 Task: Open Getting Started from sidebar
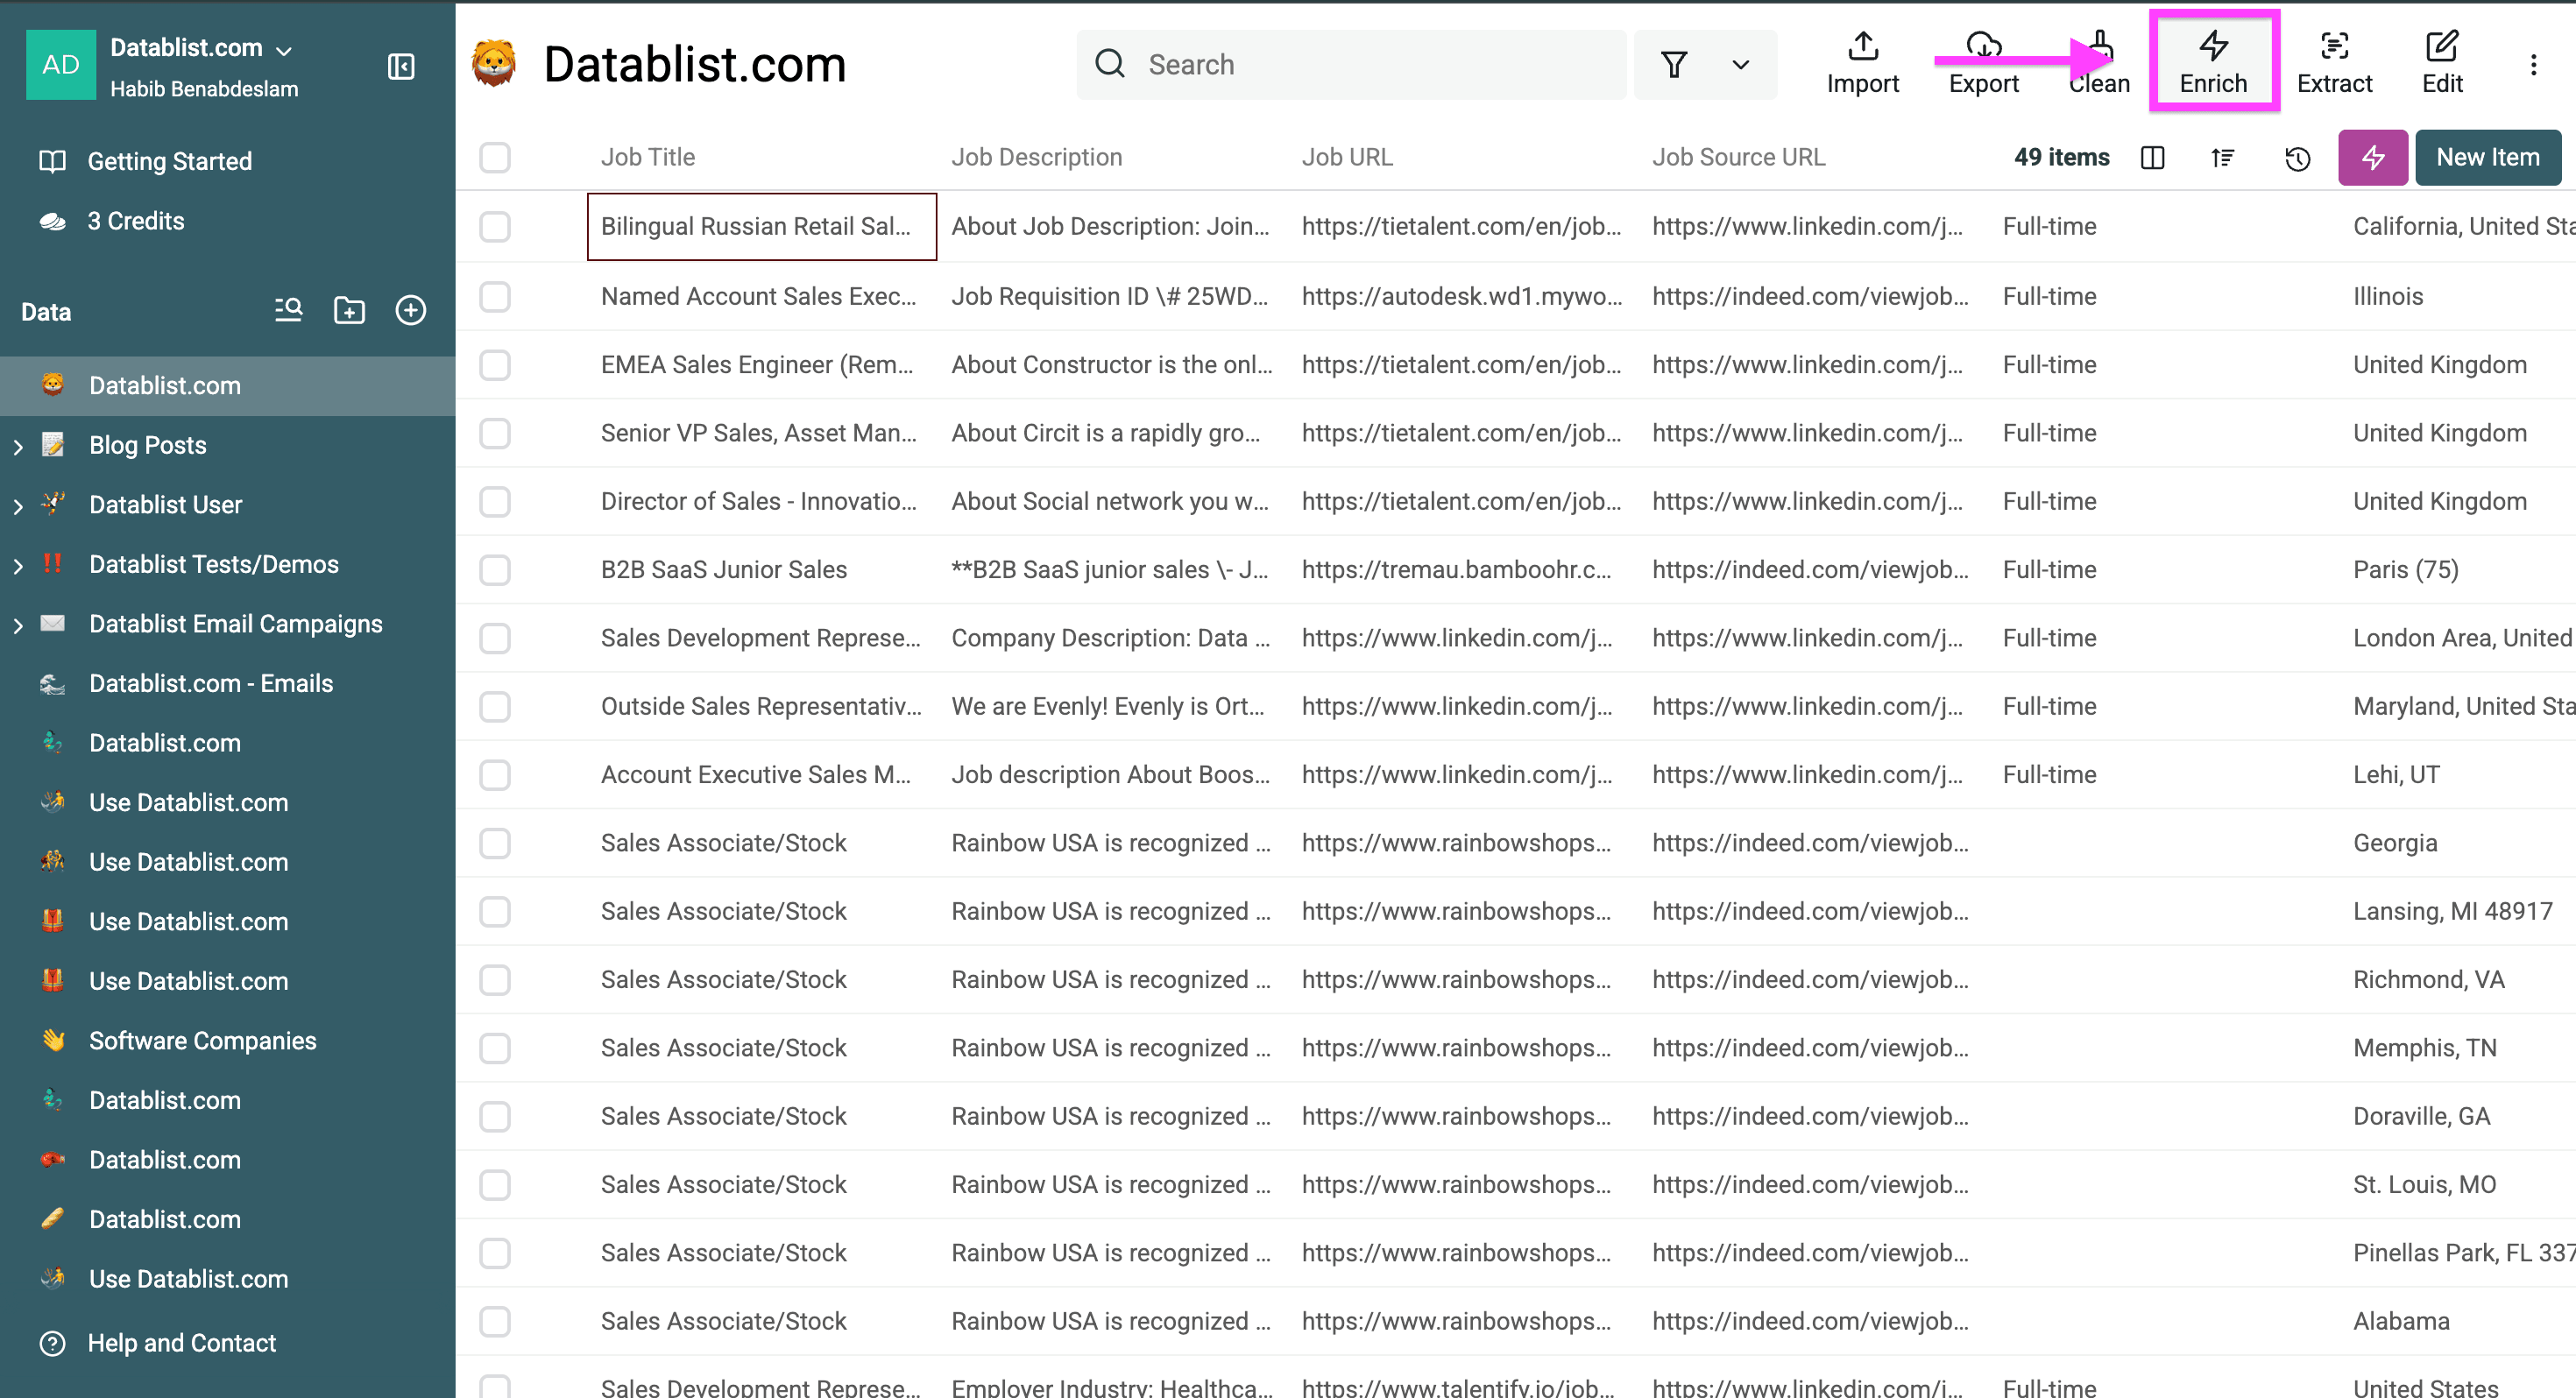point(170,160)
